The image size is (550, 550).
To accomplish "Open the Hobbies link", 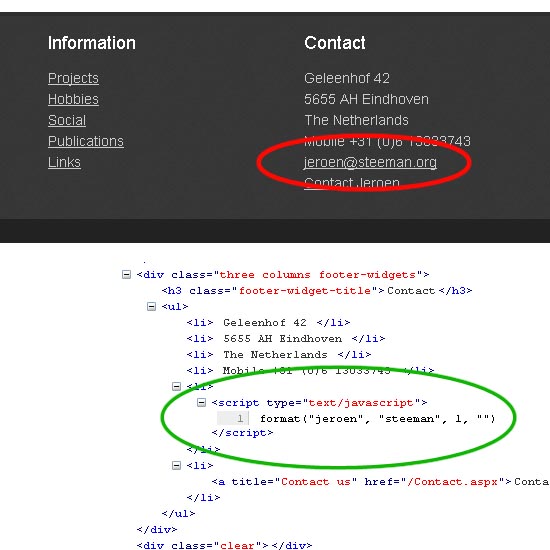I will click(73, 99).
